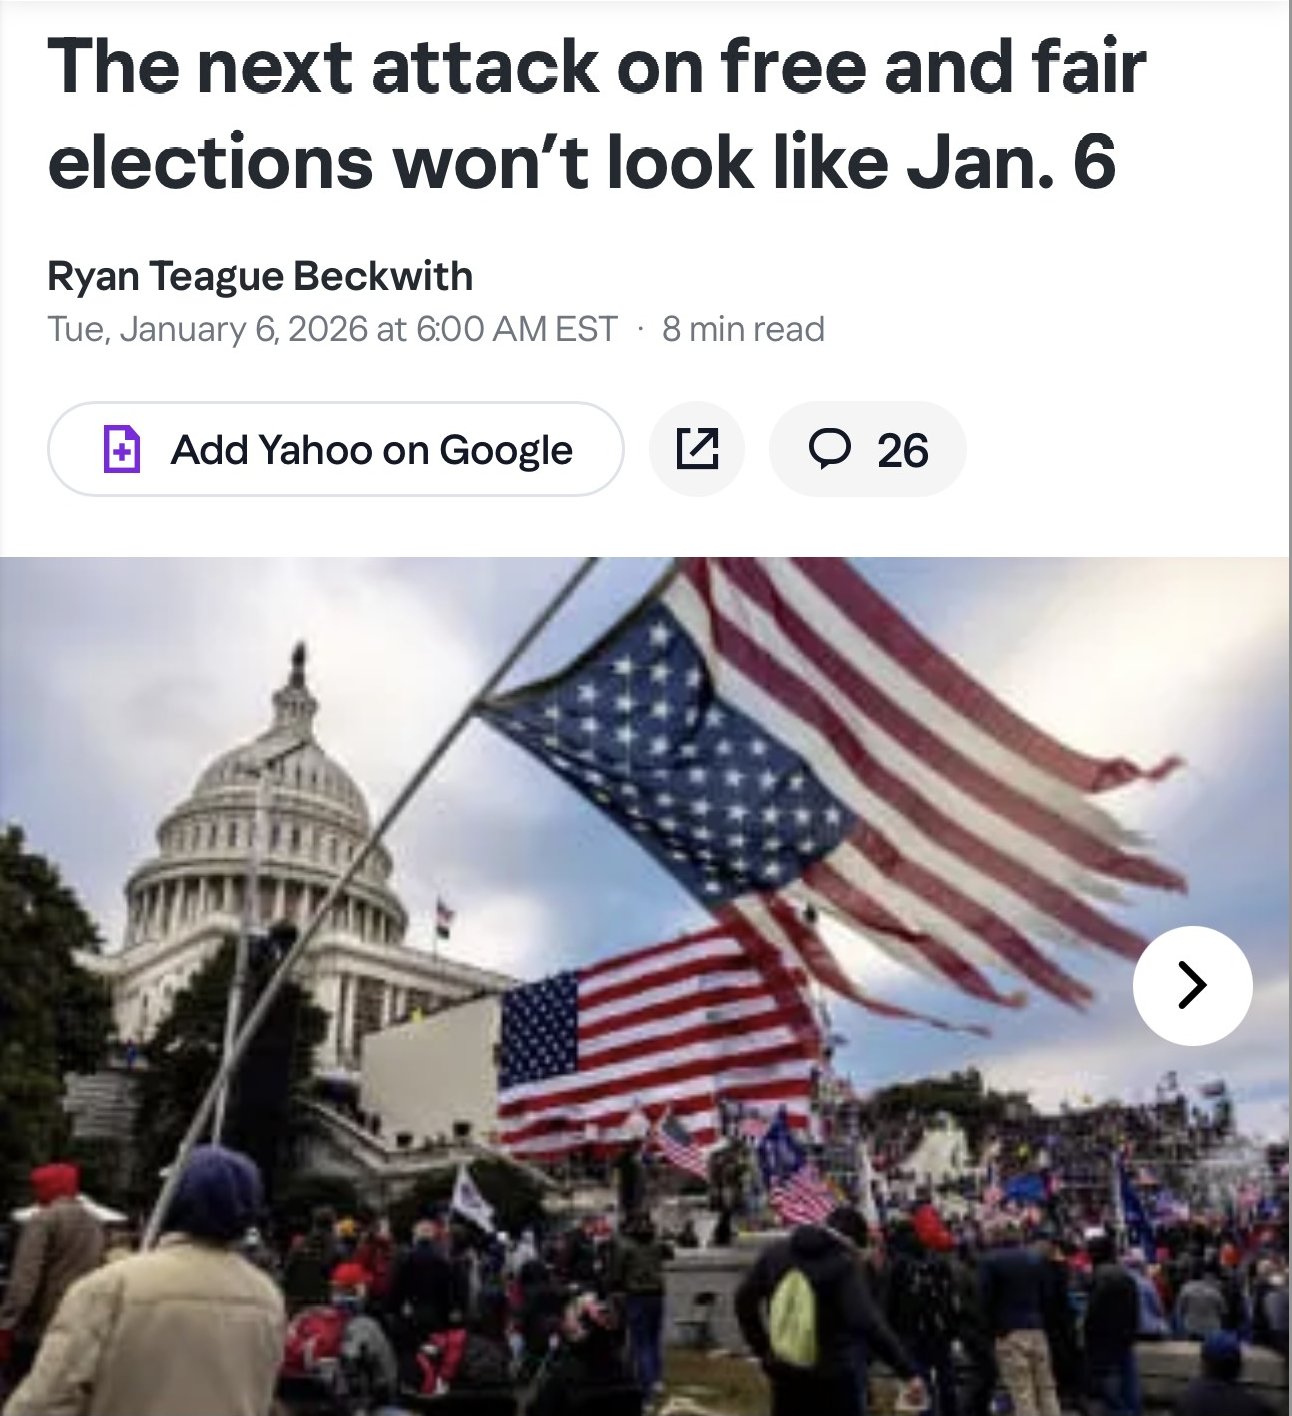Image resolution: width=1292 pixels, height=1416 pixels.
Task: Click the words Jan. 6 in headline
Action: (x=1010, y=161)
